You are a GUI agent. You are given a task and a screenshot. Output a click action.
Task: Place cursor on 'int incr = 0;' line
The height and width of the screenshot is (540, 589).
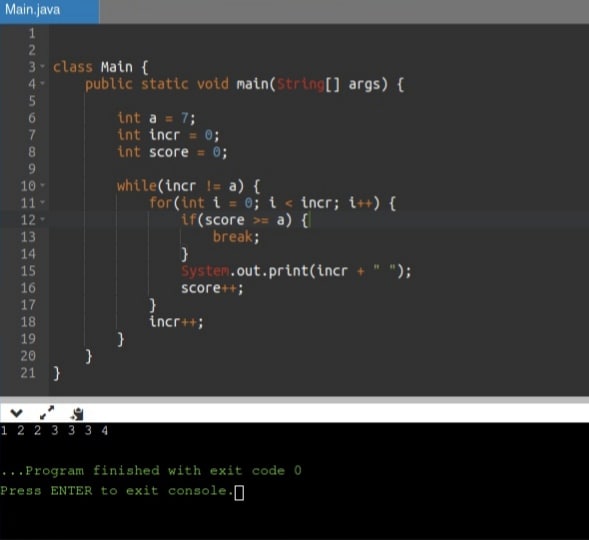tap(168, 135)
